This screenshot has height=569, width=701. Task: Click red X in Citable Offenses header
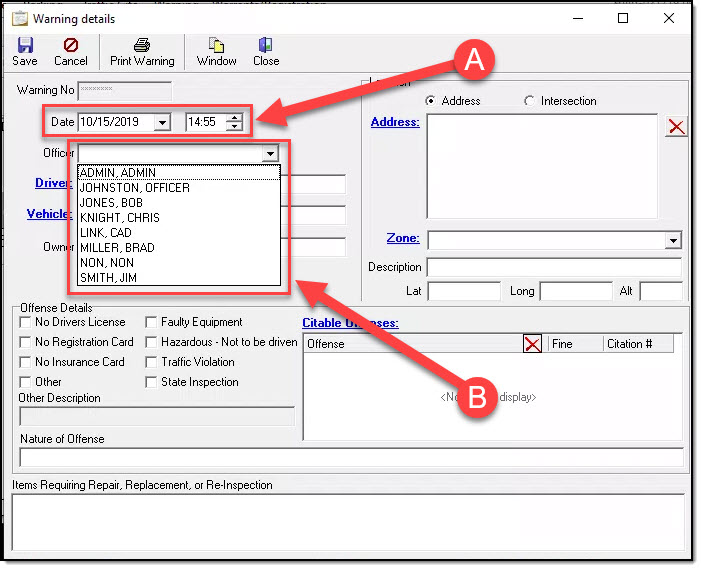point(533,344)
